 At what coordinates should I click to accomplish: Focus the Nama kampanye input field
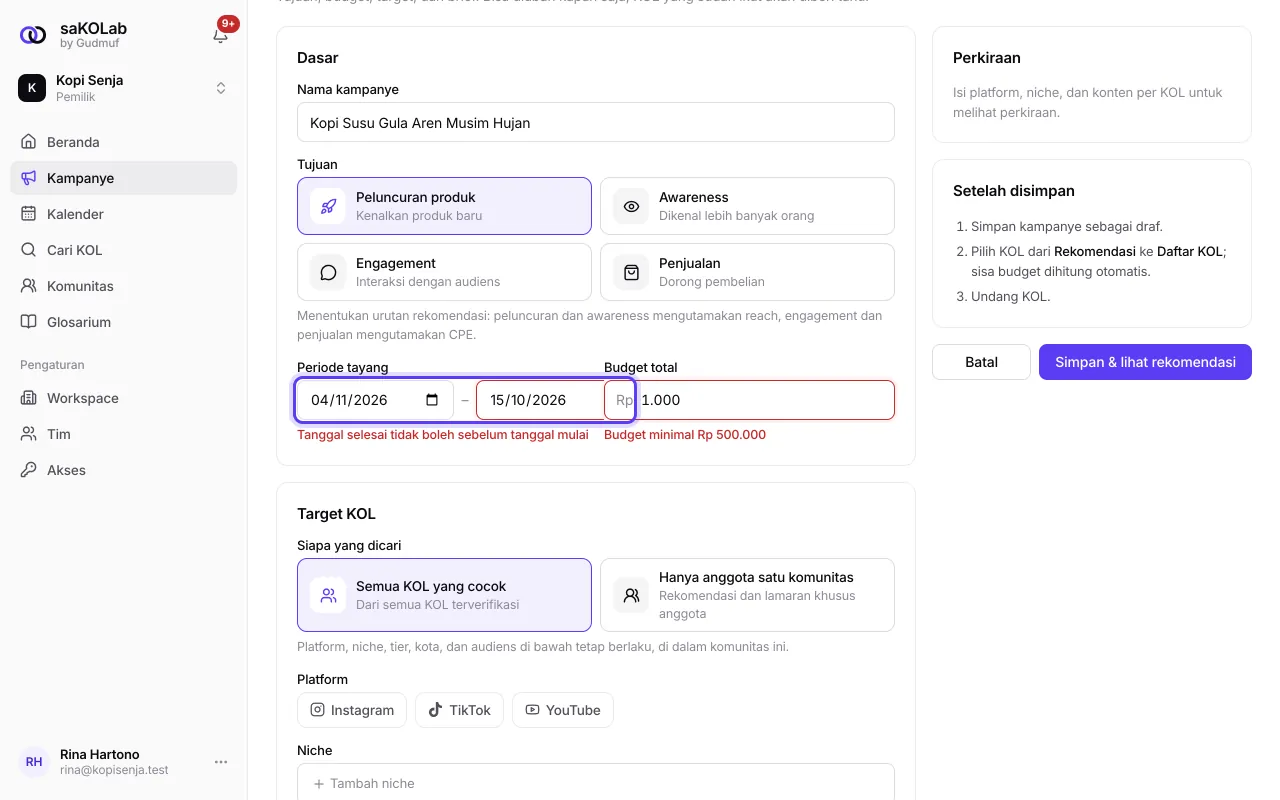tap(596, 122)
